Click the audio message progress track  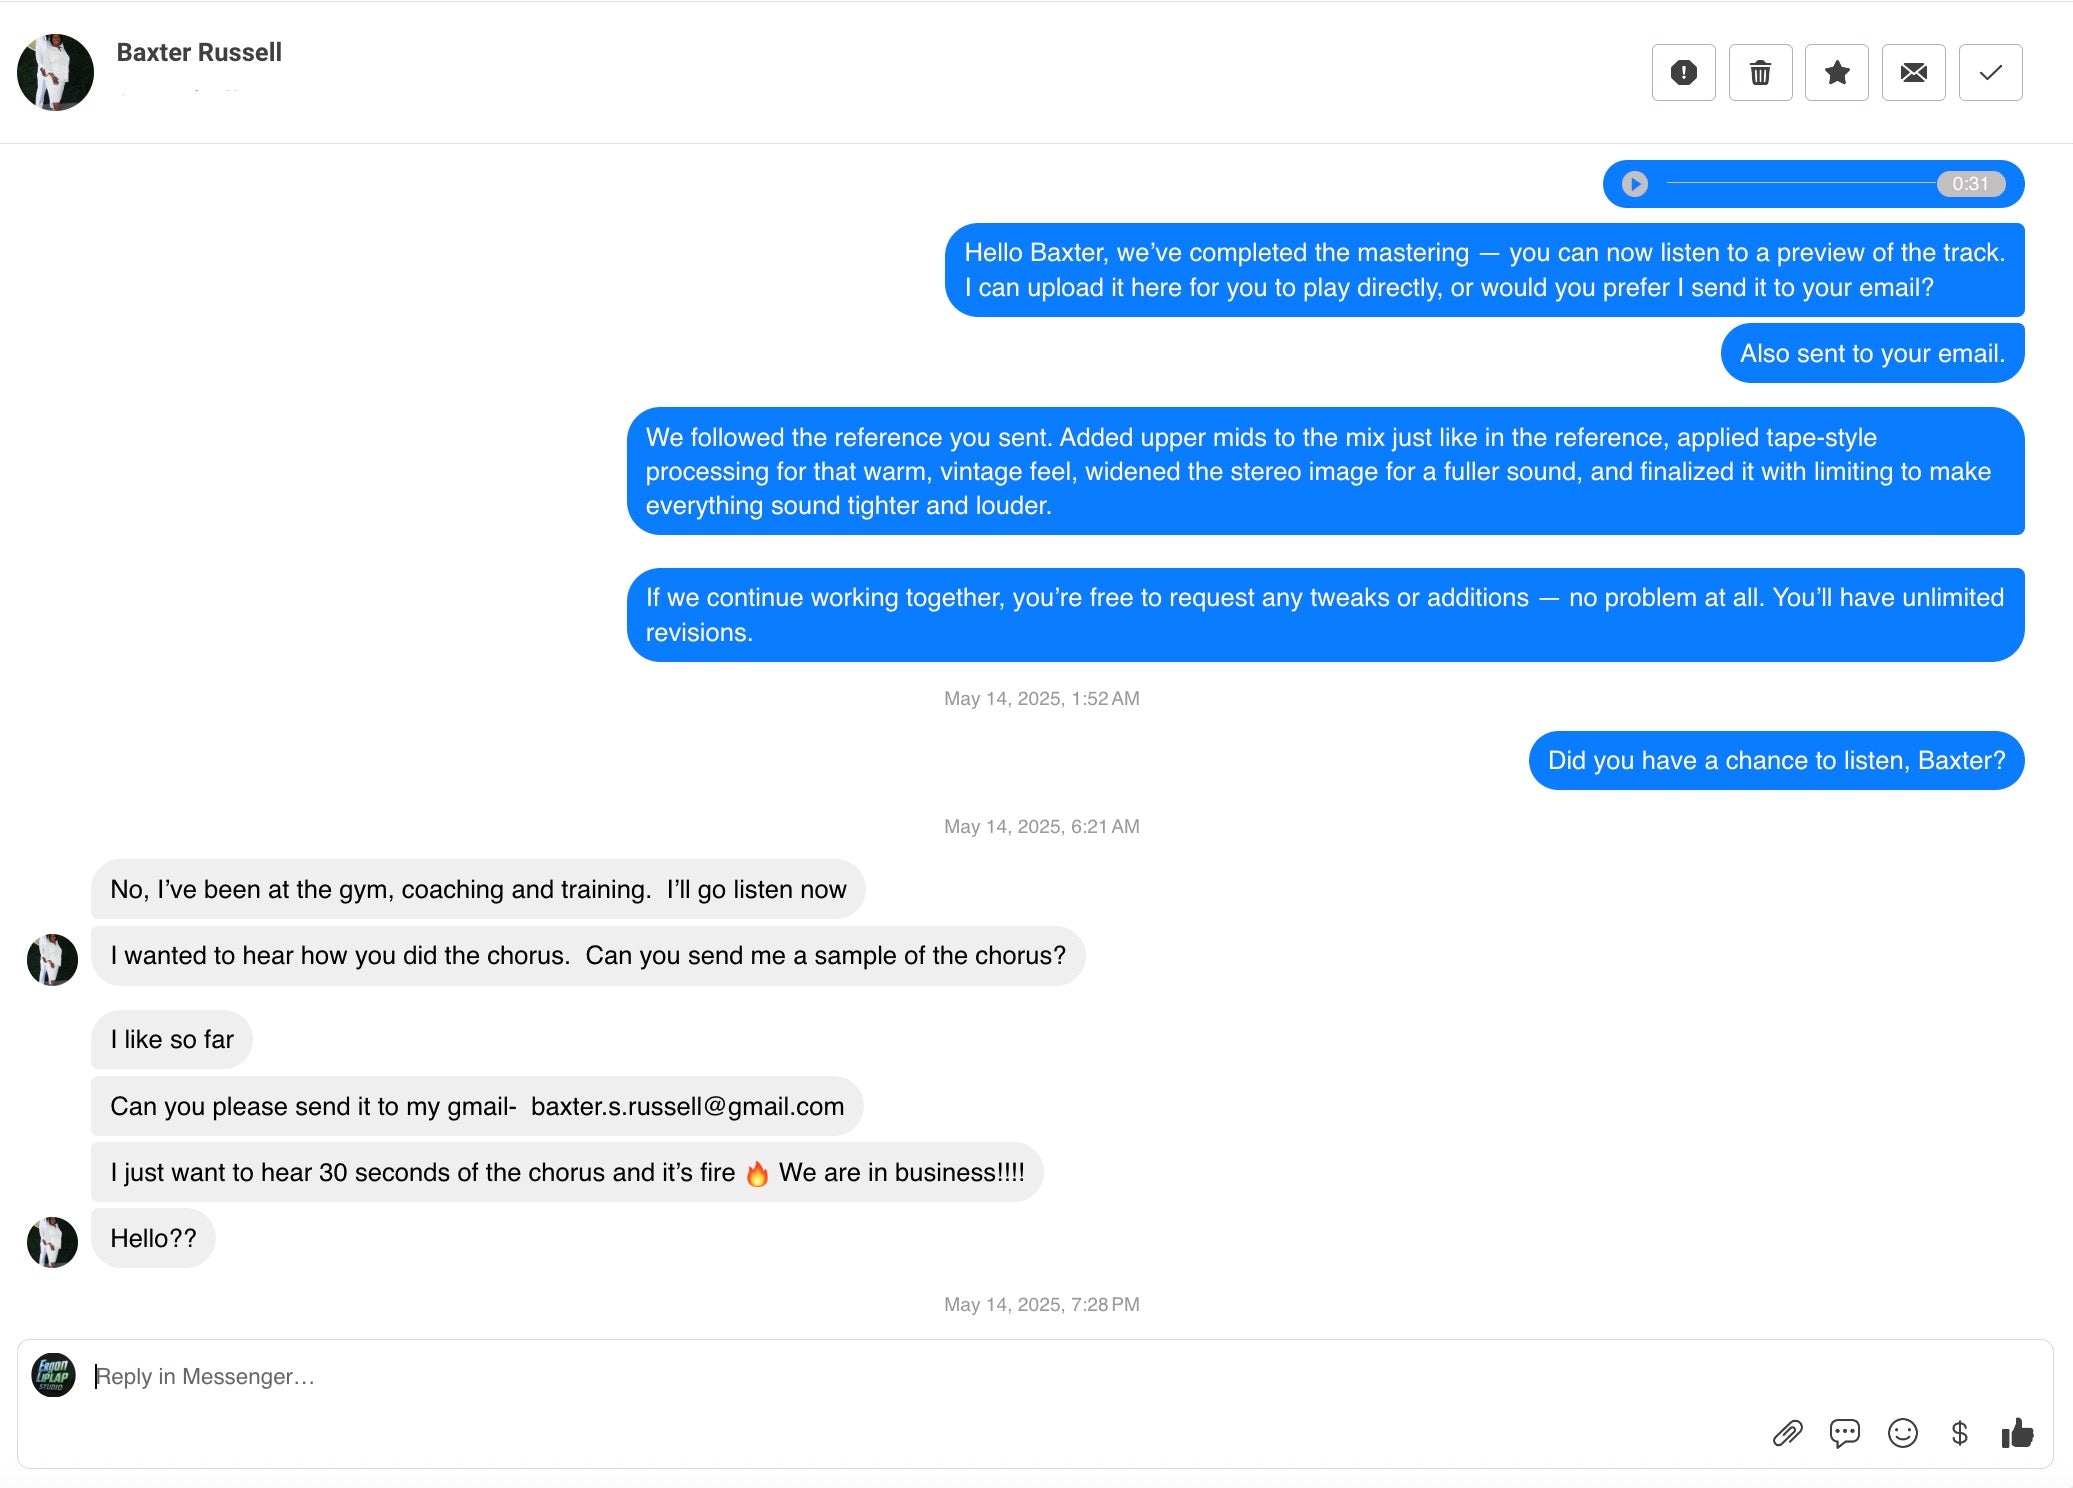tap(1800, 184)
